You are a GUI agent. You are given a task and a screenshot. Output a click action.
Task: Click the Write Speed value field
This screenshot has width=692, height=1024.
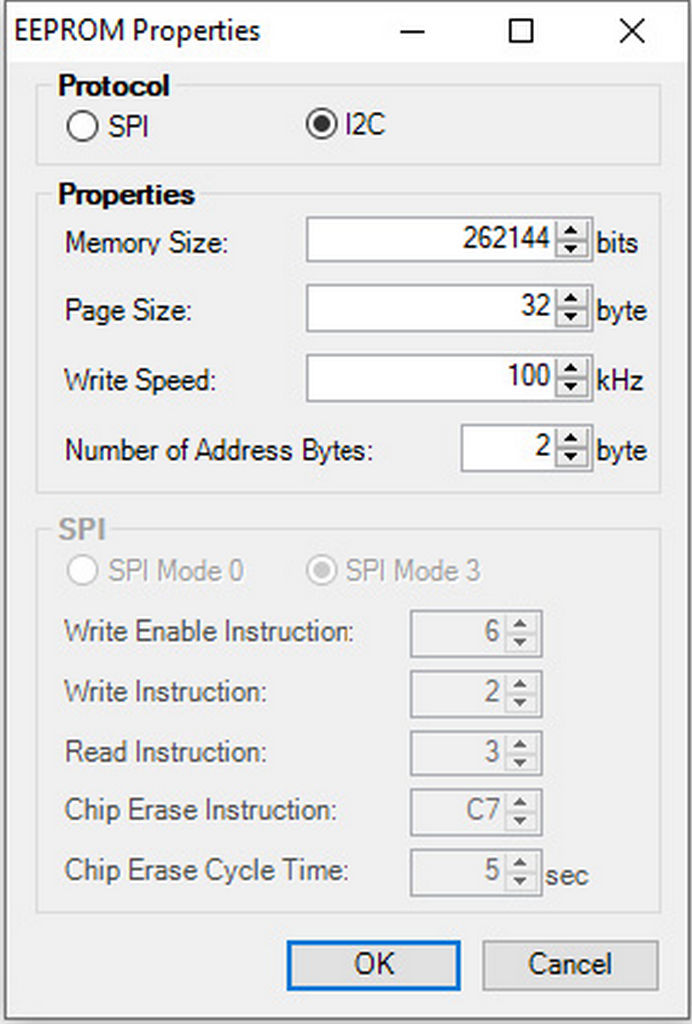click(x=432, y=378)
